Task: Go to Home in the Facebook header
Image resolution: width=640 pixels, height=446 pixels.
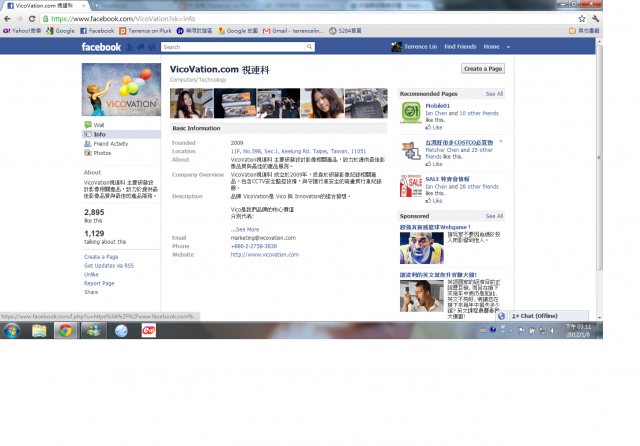Action: pyautogui.click(x=491, y=47)
